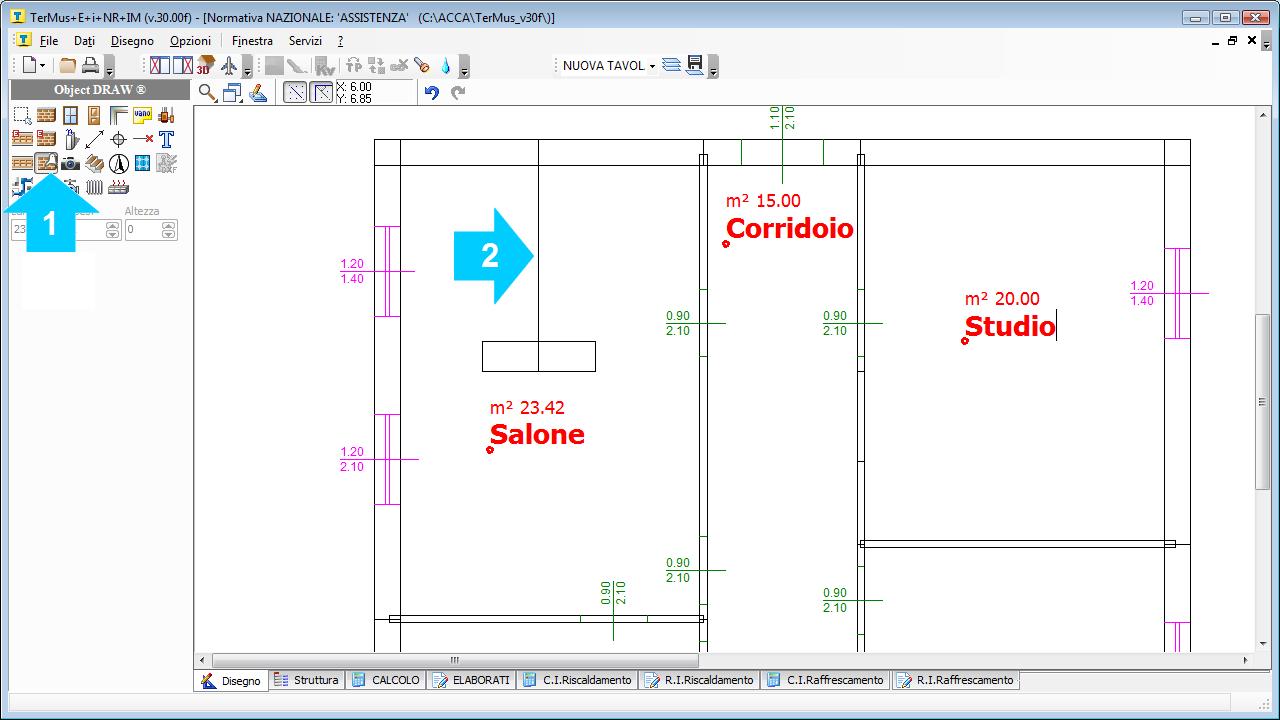
Task: Toggle the second snap mode button
Action: [x=321, y=93]
